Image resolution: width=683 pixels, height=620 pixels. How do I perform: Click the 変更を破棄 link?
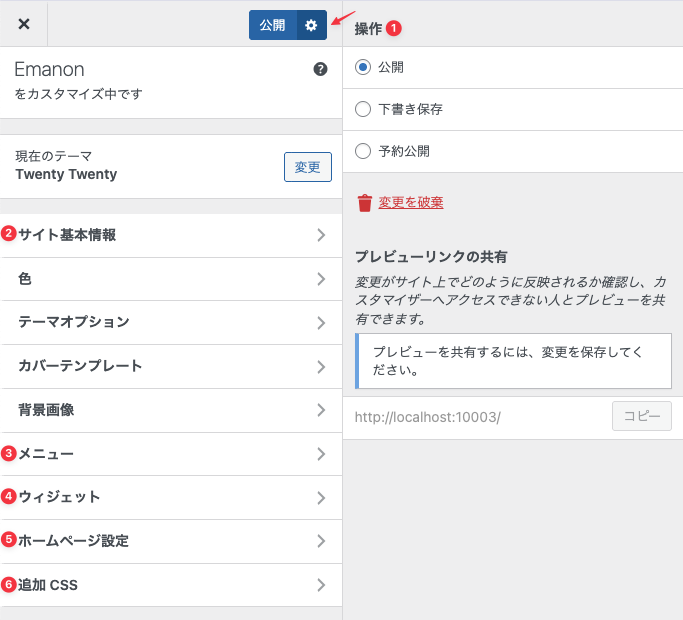click(x=410, y=203)
